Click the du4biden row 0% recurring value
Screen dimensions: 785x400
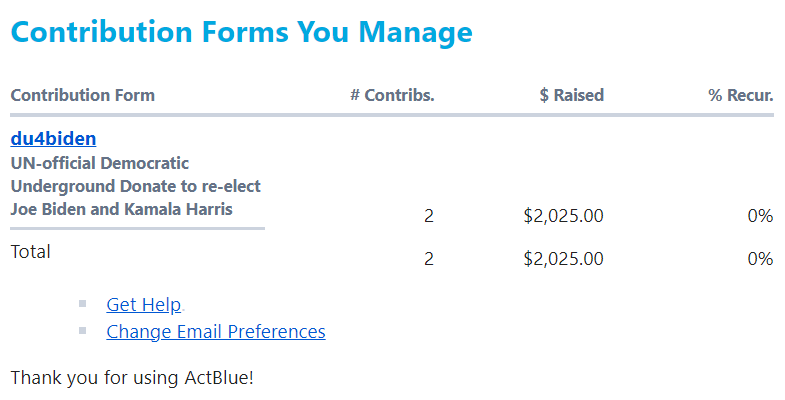click(x=760, y=216)
